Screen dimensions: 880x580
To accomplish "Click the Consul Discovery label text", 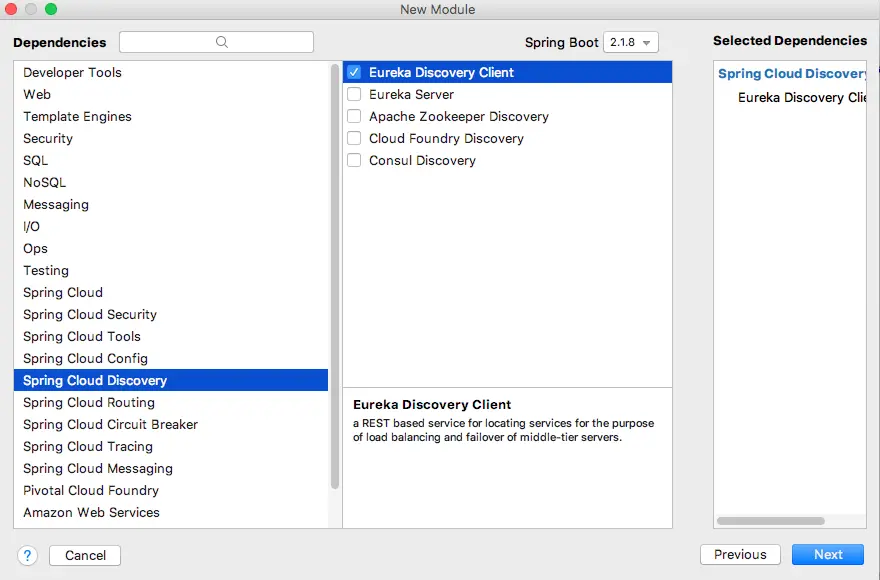I will [422, 161].
